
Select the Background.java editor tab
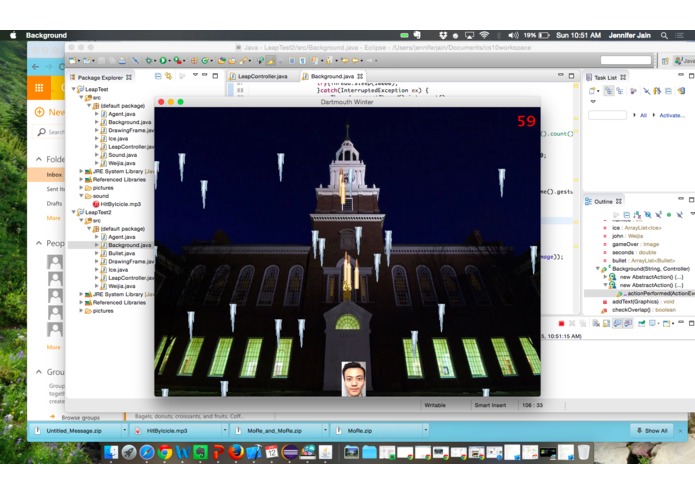[332, 76]
